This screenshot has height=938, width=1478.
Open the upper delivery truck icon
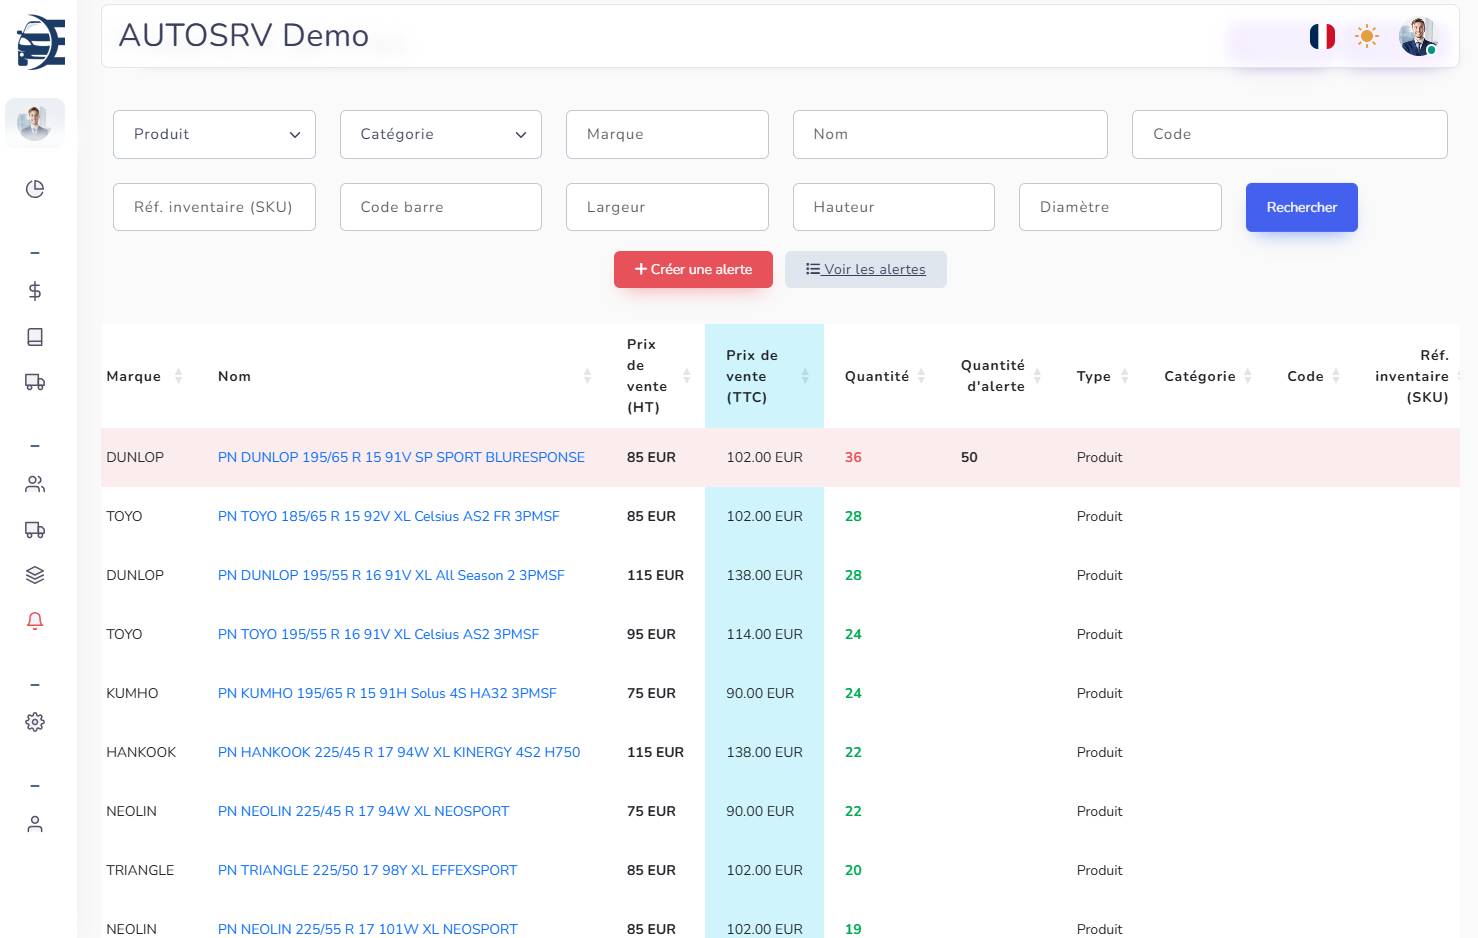pyautogui.click(x=35, y=382)
